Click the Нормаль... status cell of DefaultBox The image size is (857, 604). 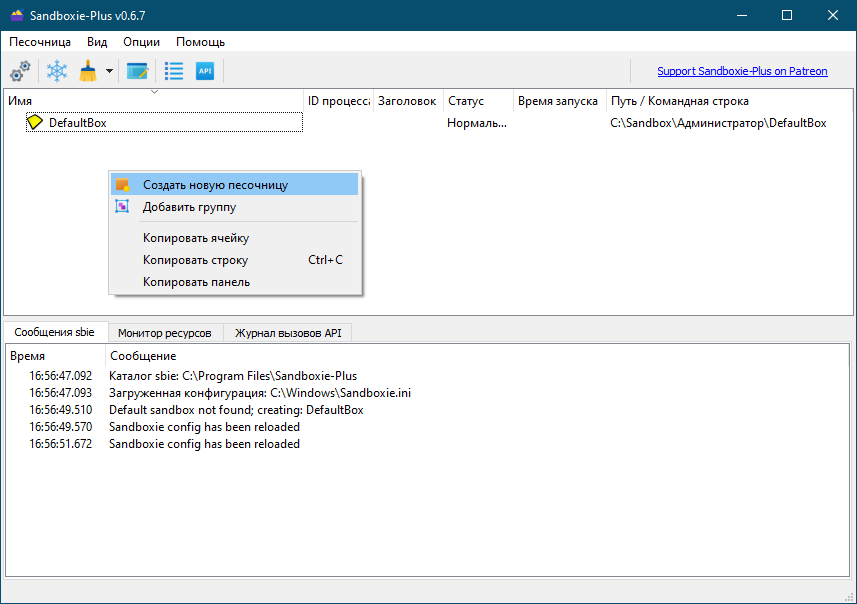coord(477,123)
